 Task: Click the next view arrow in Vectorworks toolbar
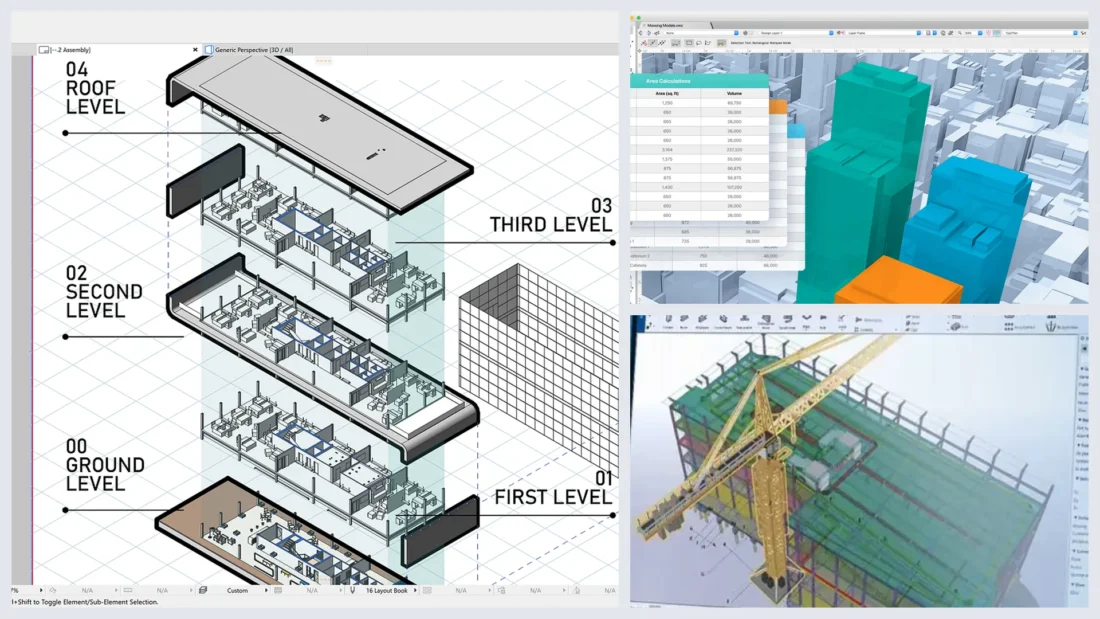648,33
